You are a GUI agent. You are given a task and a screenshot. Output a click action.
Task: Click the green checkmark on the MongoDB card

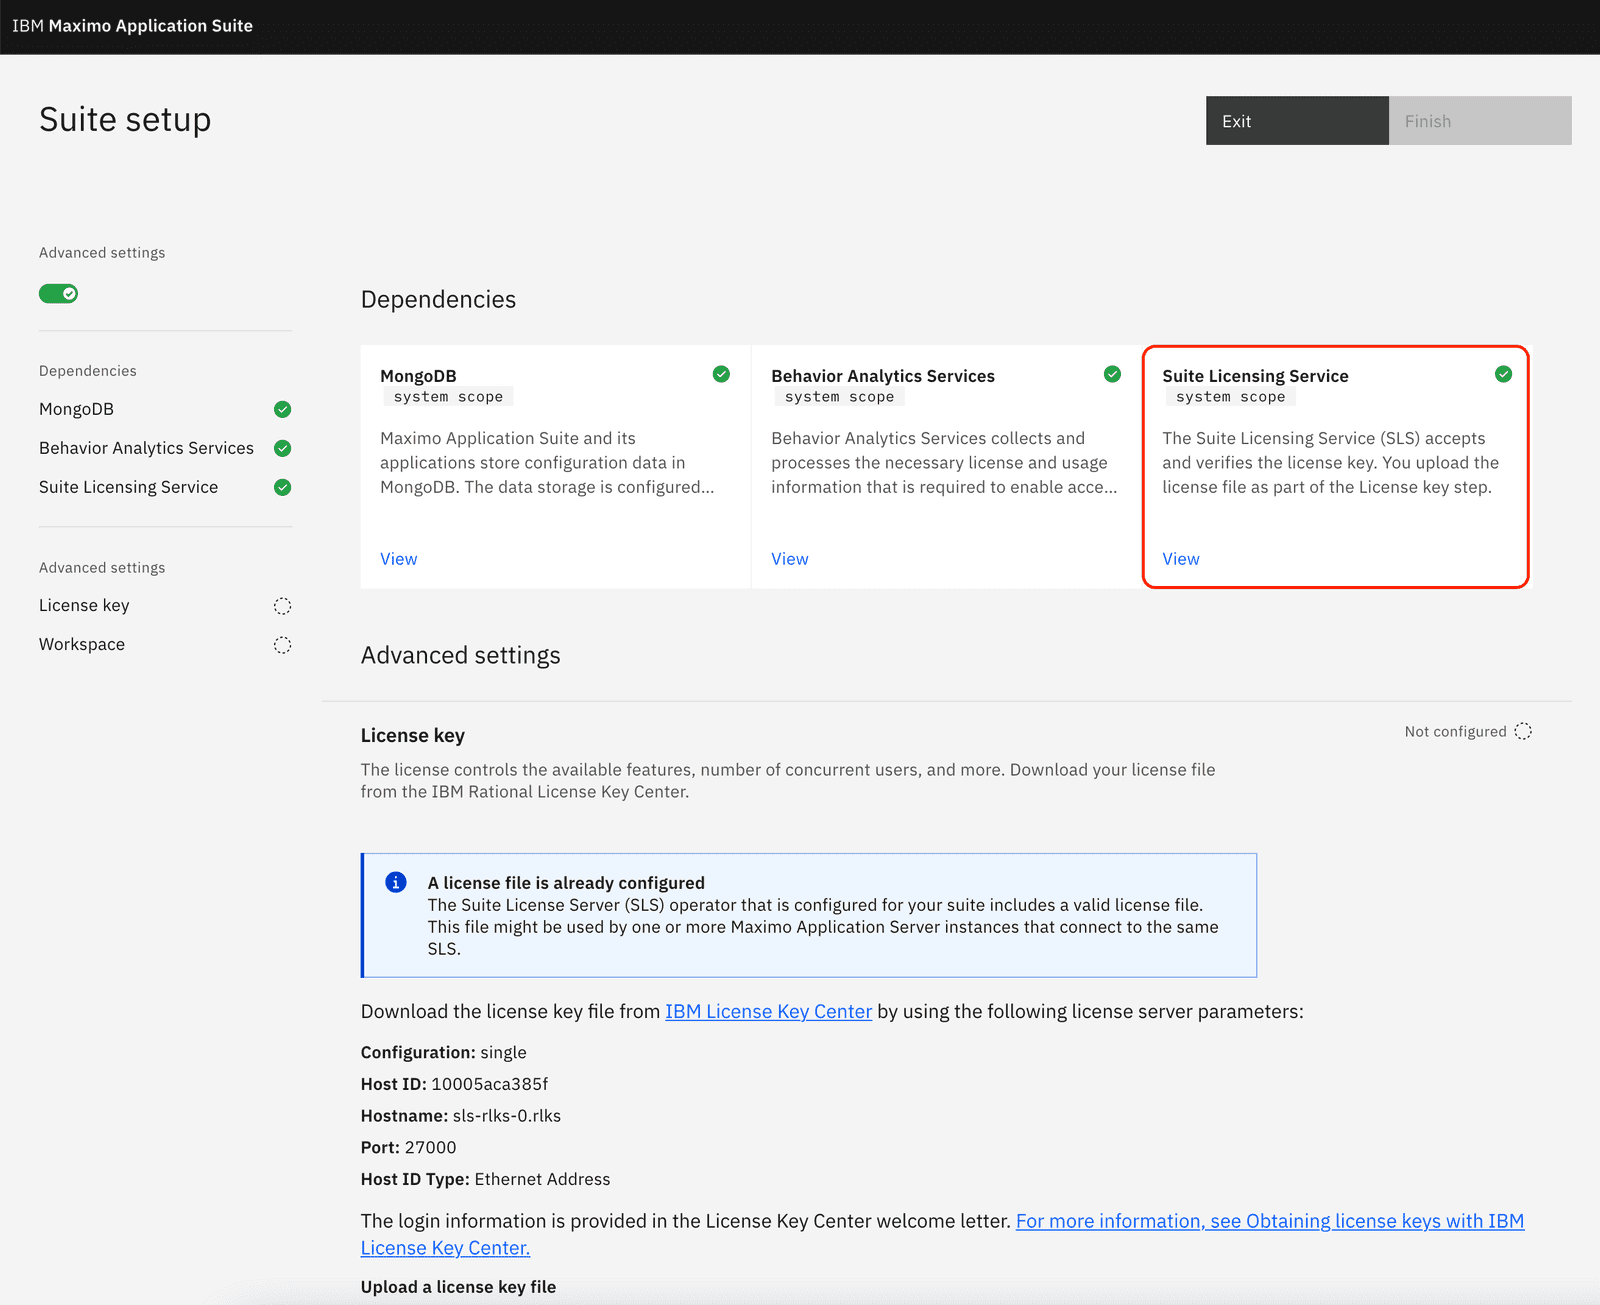721,374
